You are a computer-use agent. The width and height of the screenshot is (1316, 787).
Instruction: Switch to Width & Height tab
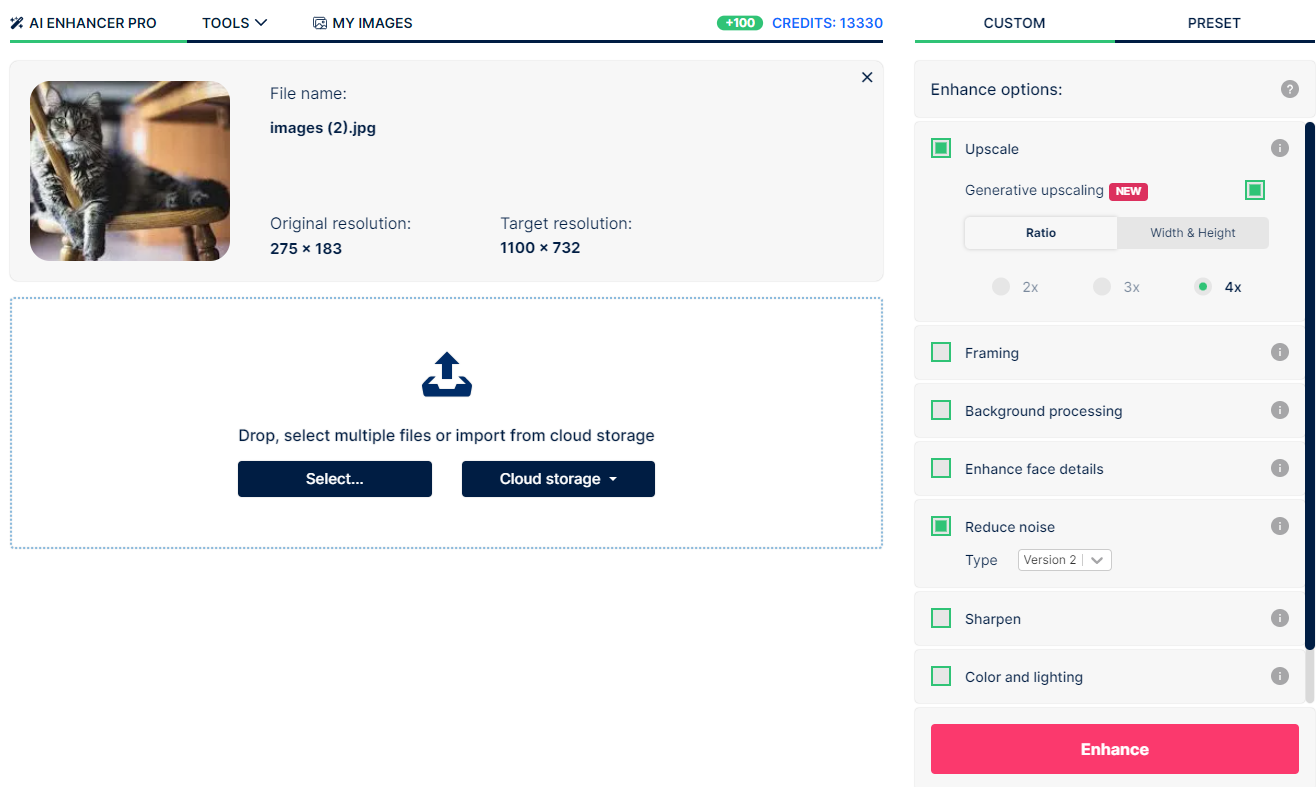point(1192,233)
